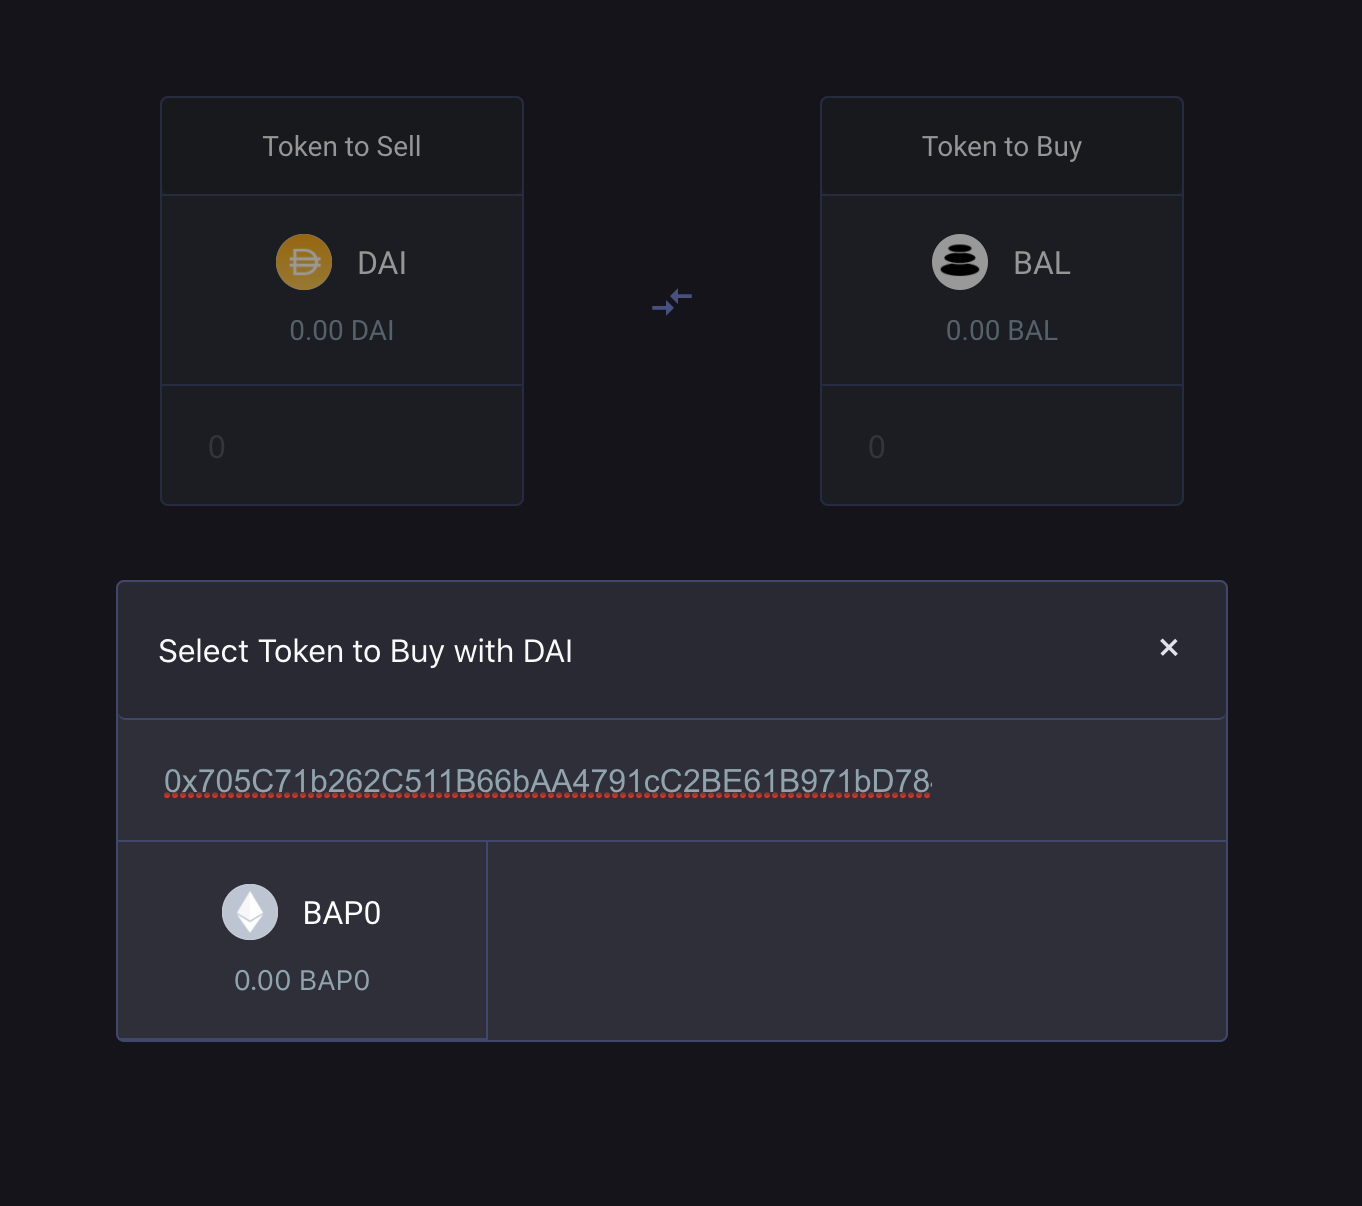
Task: Click the 0.00 BAP0 balance text
Action: tap(302, 981)
